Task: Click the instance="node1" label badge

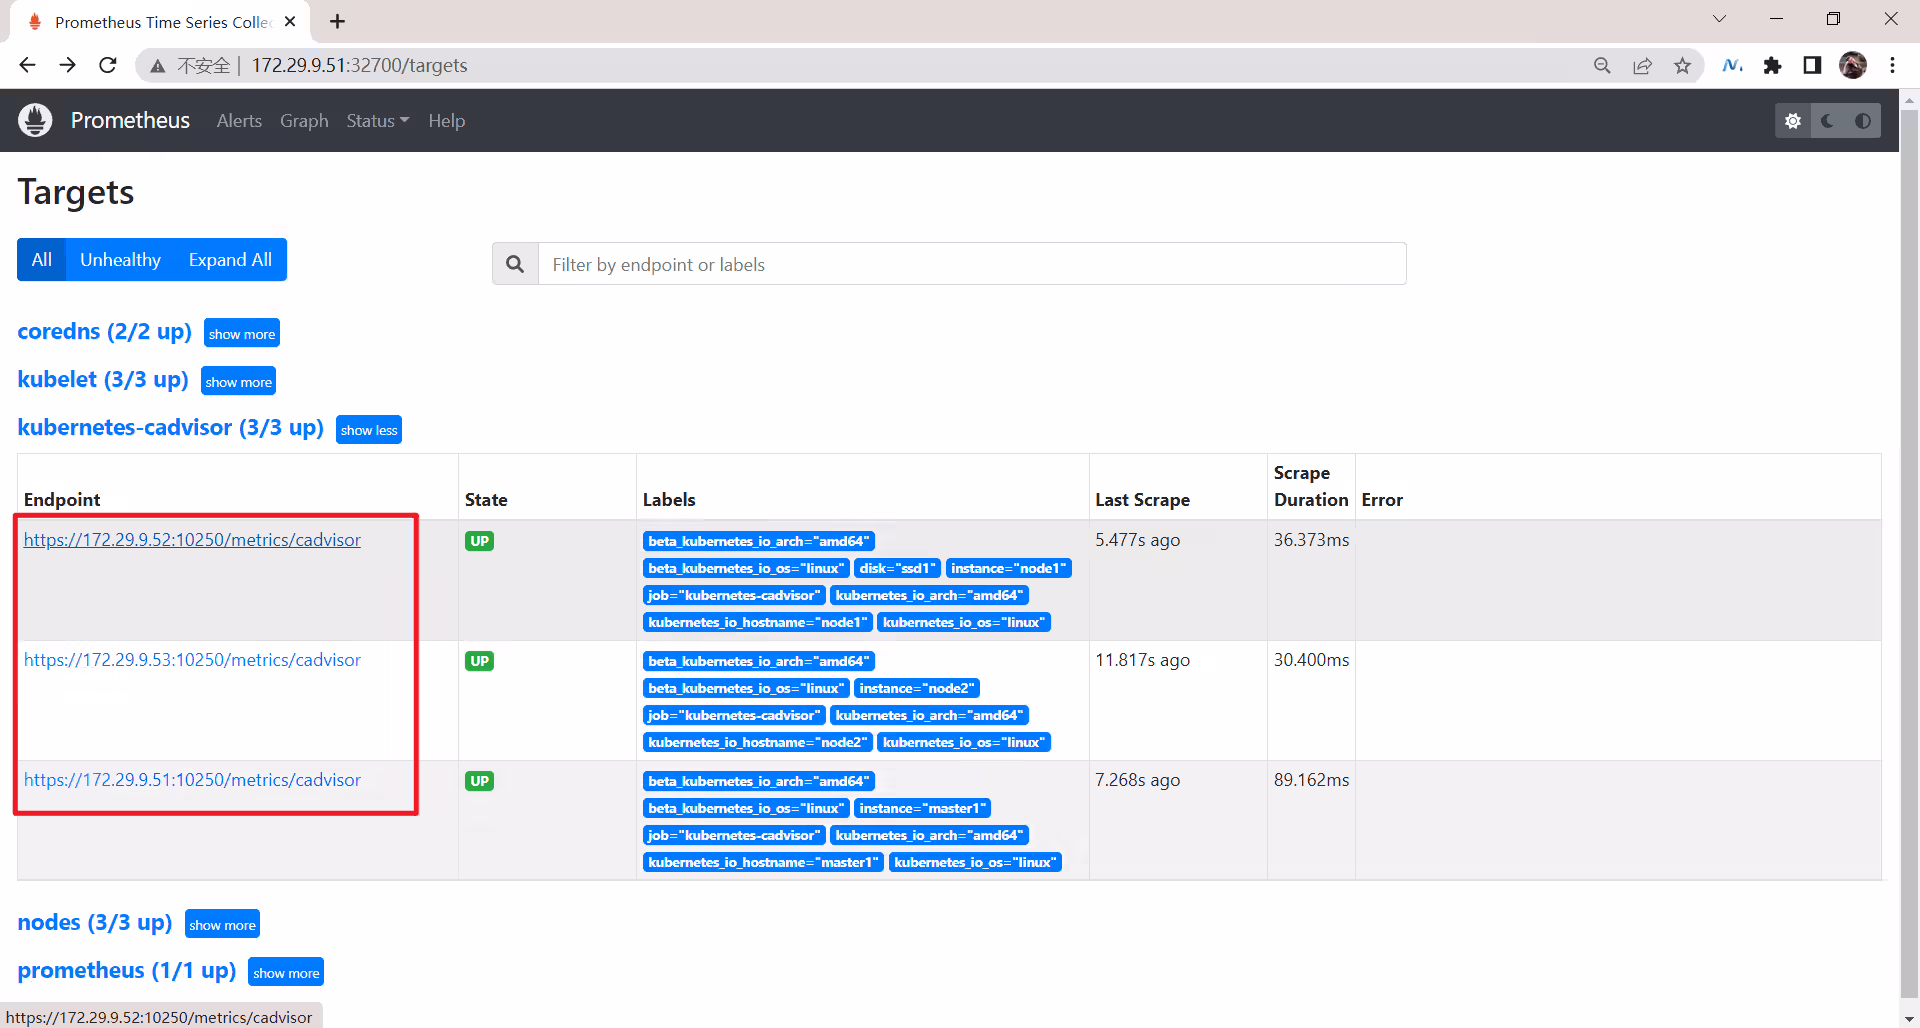Action: point(1008,568)
